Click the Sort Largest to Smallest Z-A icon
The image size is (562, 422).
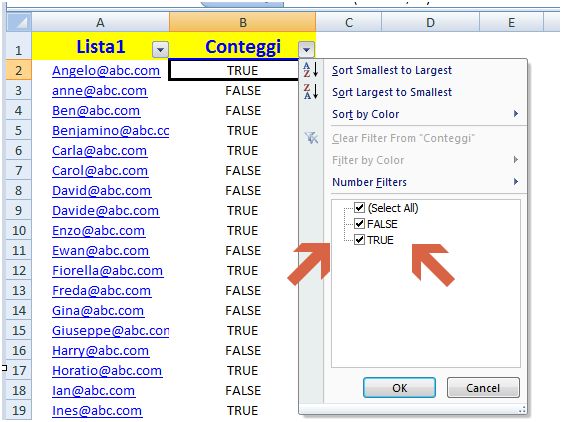coord(311,91)
